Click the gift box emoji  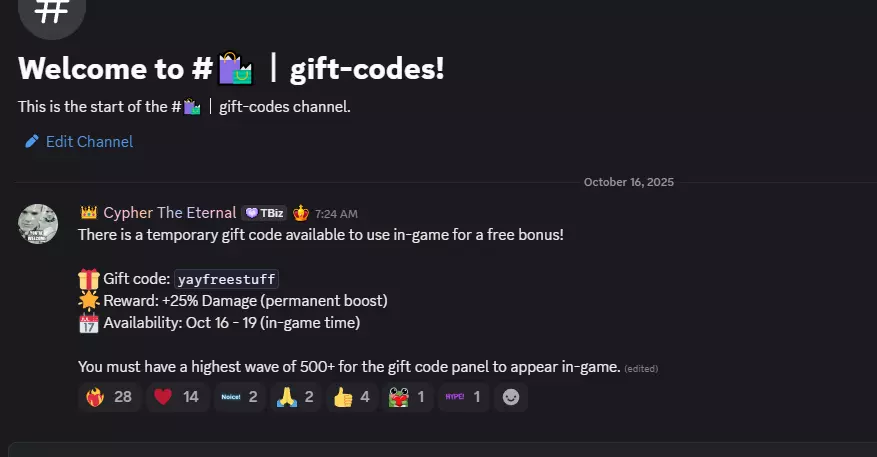(x=88, y=279)
